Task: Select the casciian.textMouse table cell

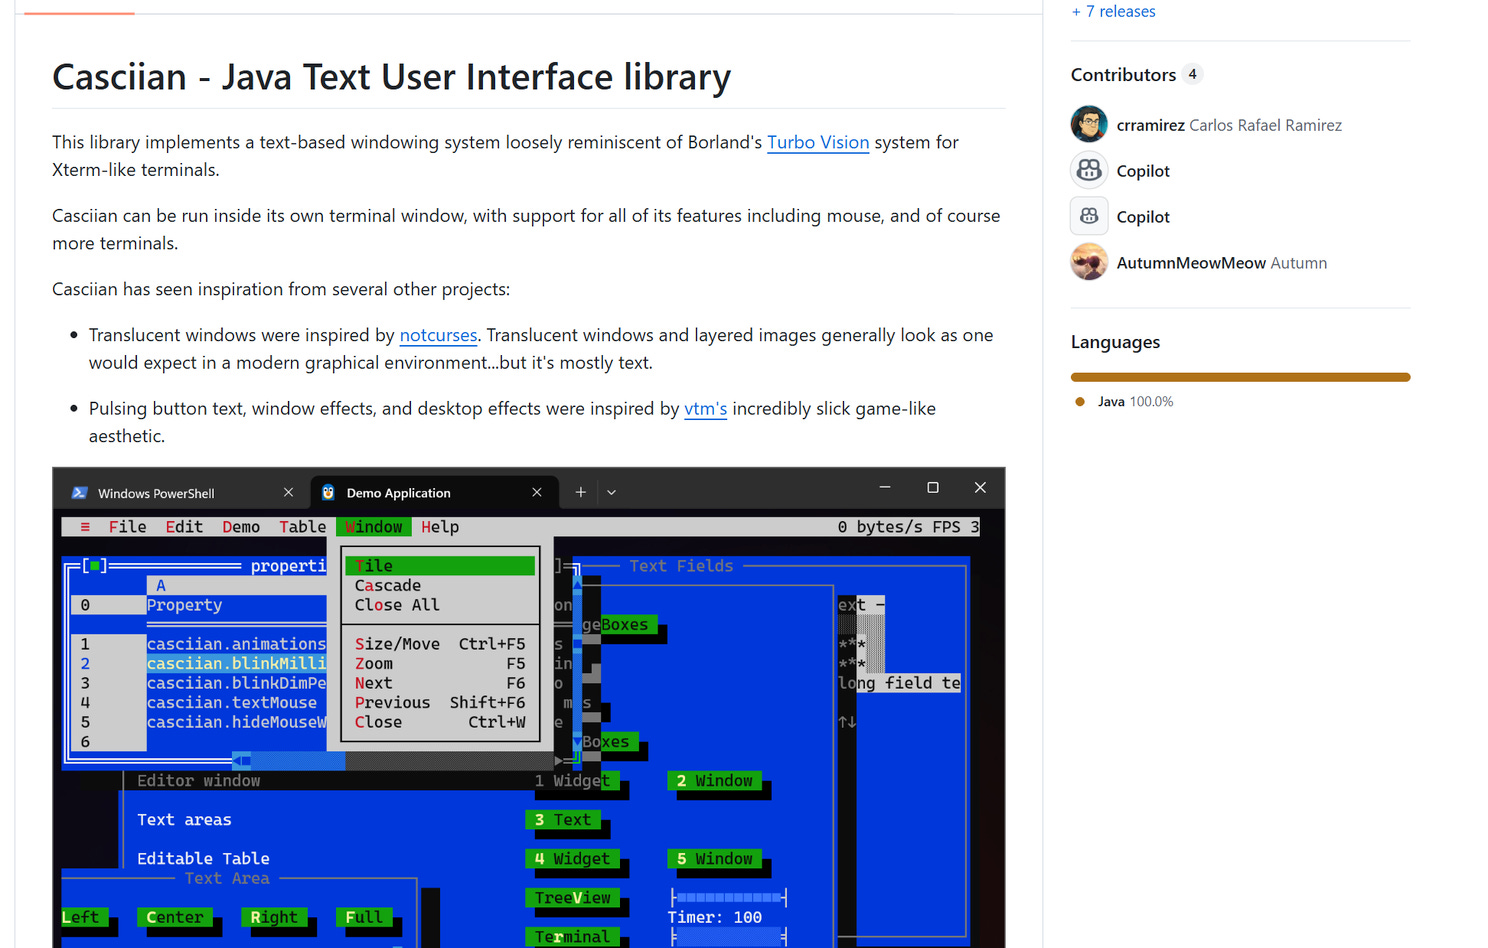Action: (236, 703)
